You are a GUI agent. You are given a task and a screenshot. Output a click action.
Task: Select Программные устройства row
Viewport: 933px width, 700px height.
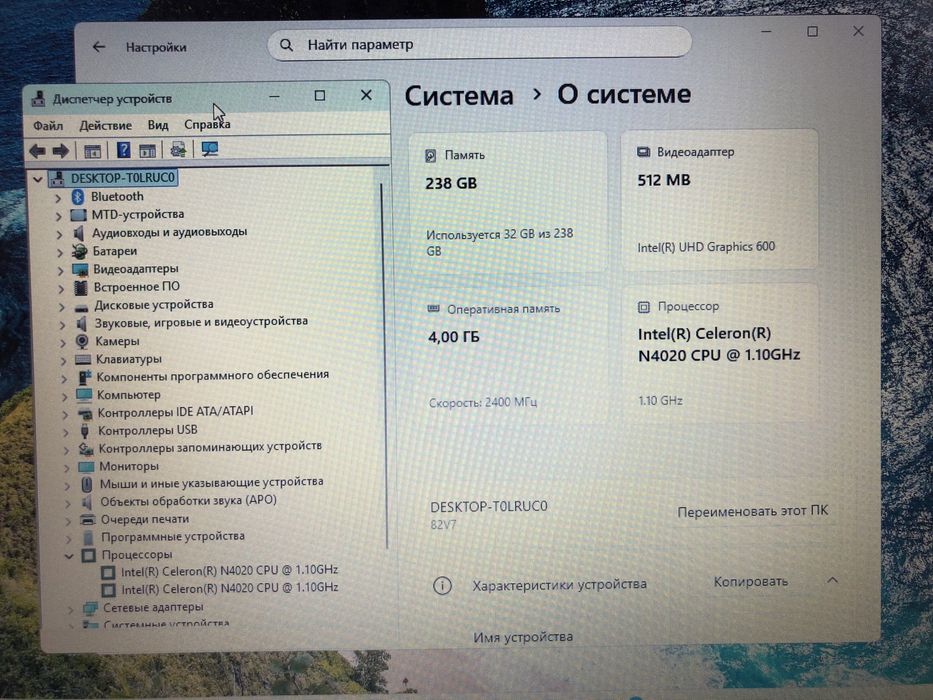(173, 537)
